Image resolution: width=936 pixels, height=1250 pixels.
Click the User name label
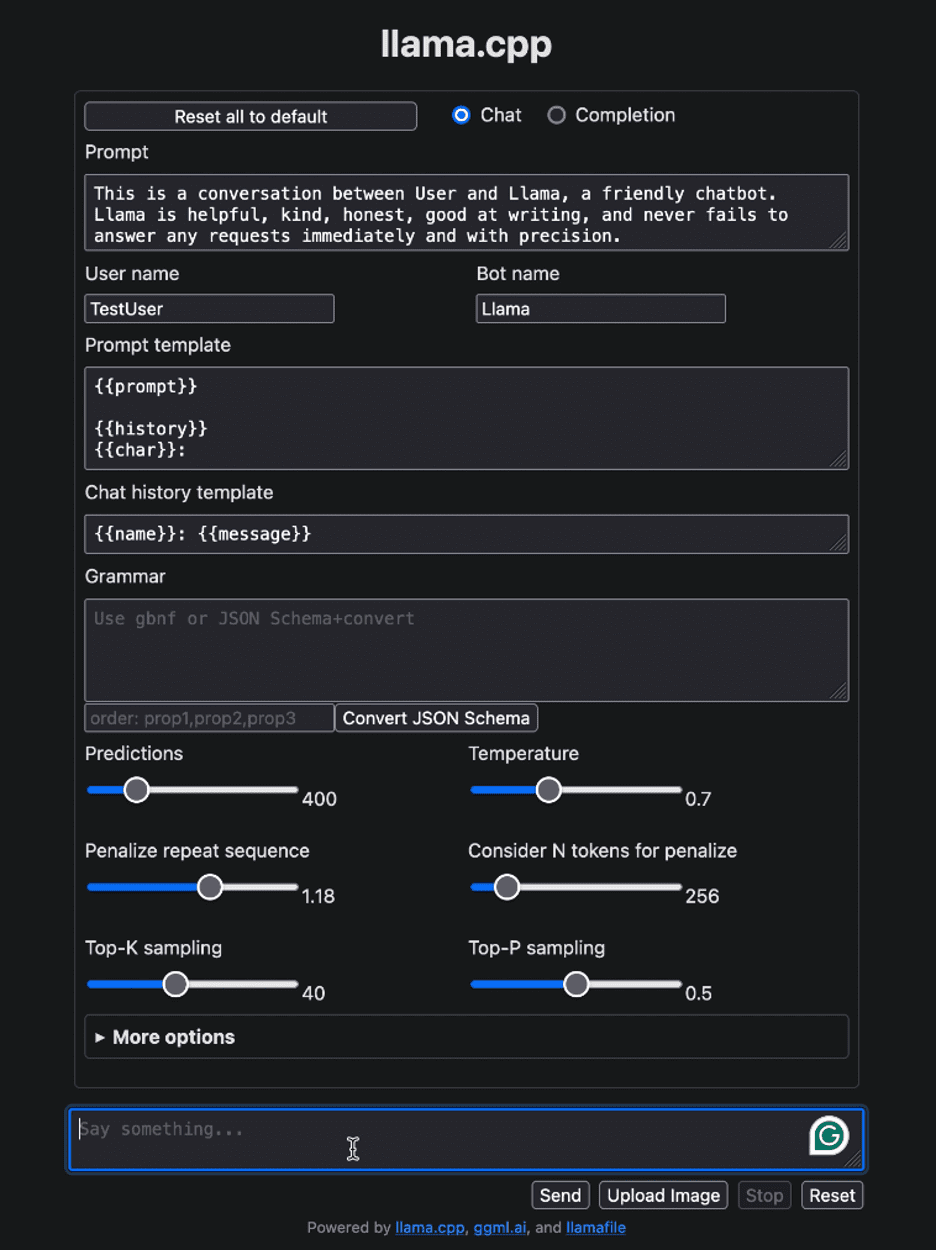point(132,273)
